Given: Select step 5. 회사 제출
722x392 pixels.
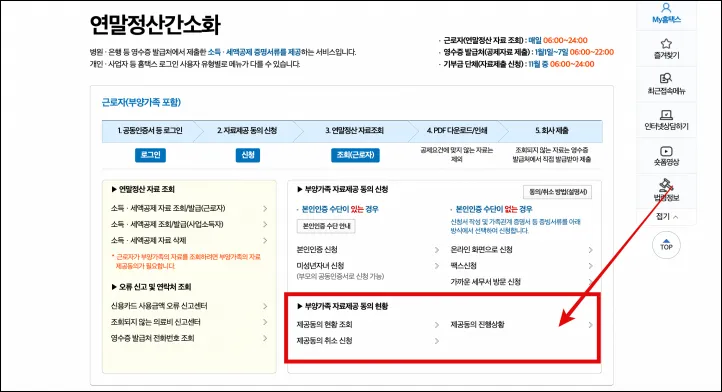Looking at the screenshot, I should 552,131.
